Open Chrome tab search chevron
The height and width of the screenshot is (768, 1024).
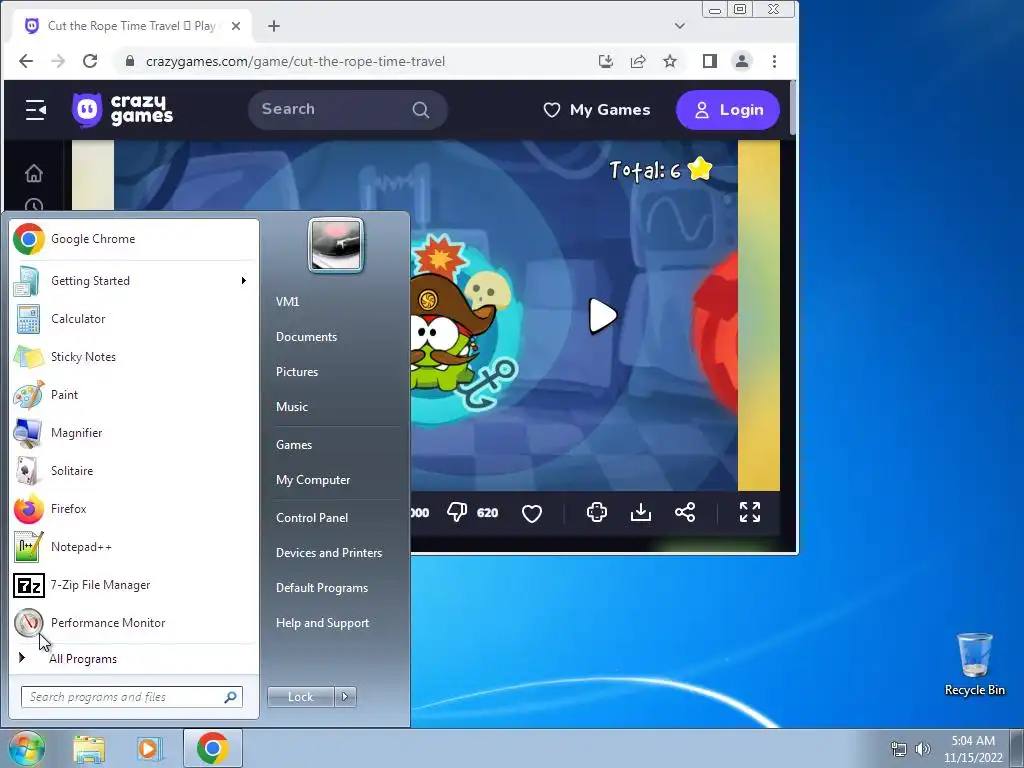point(680,26)
